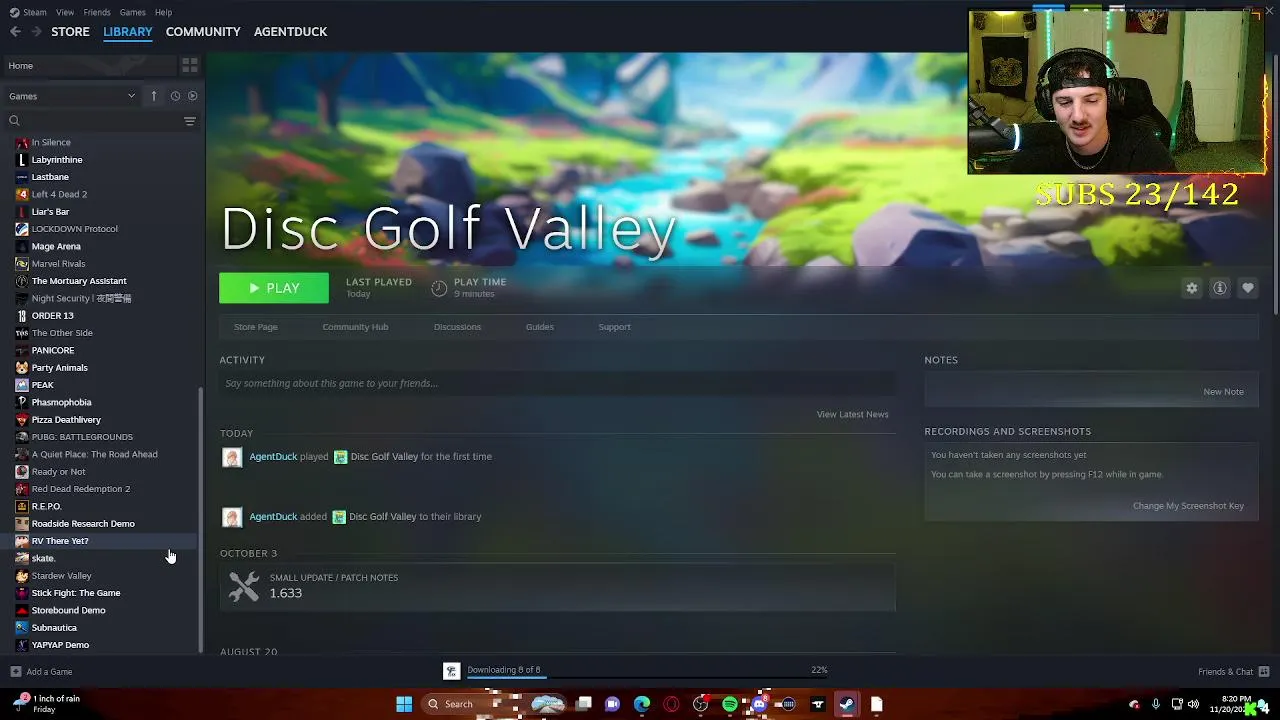
Task: Add Disc Golf Valley to favorites heart
Action: coord(1248,288)
